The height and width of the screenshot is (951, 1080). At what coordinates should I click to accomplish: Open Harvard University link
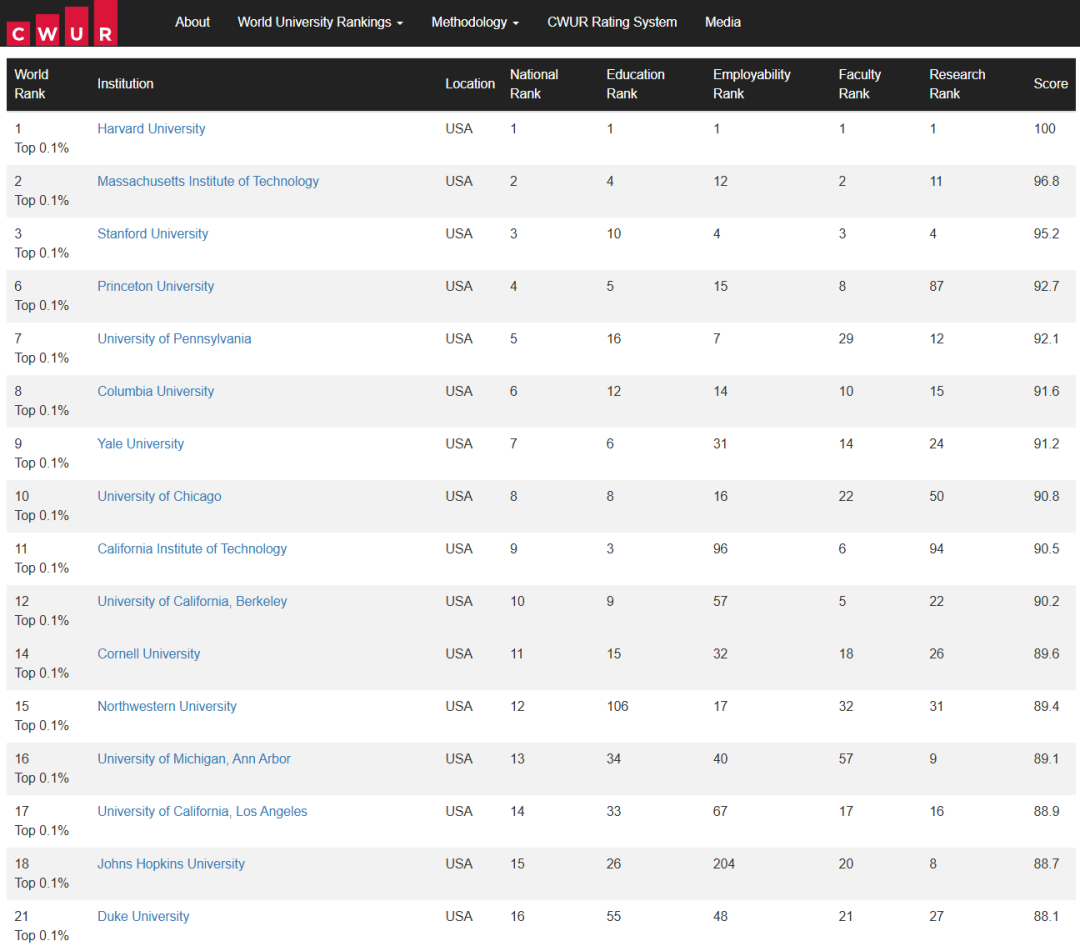click(x=151, y=129)
